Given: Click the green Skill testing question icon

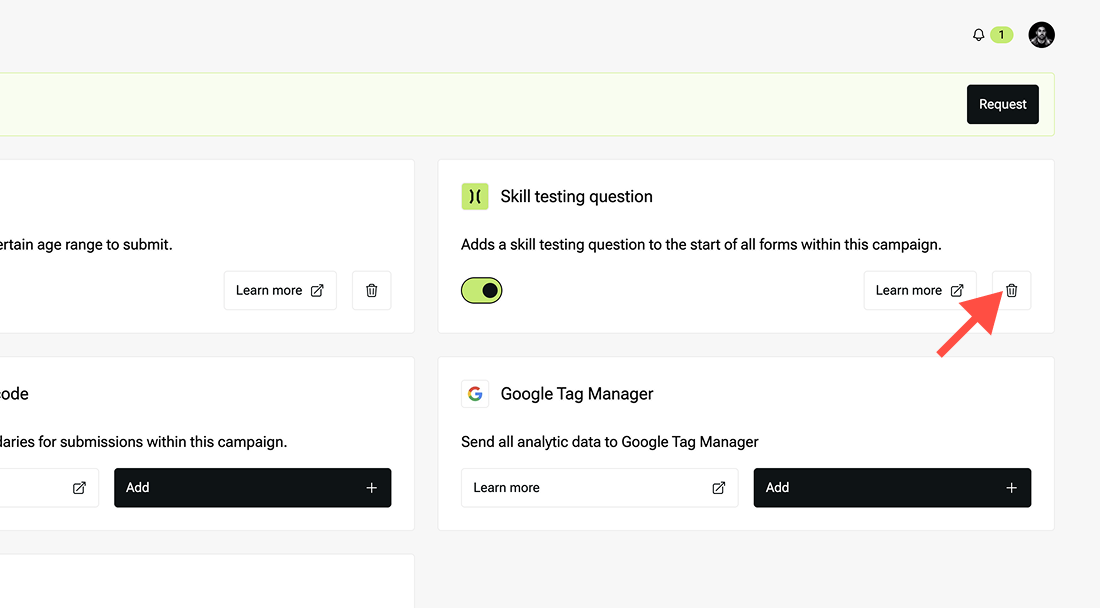Looking at the screenshot, I should coord(474,197).
